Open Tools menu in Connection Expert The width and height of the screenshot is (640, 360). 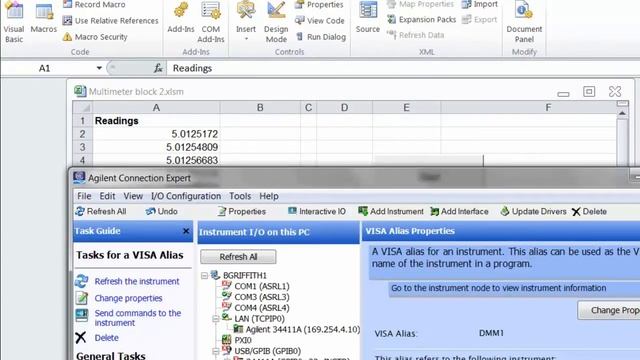240,196
